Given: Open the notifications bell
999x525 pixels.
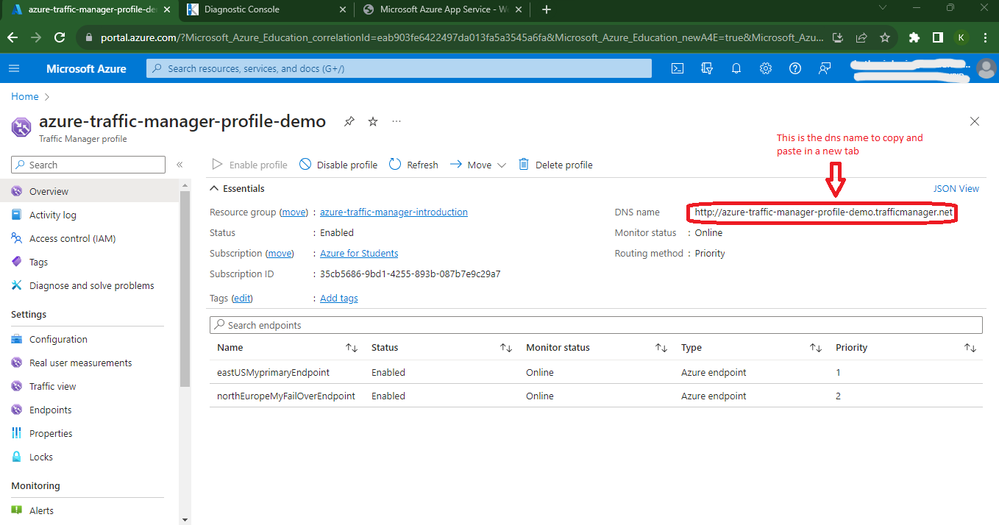Looking at the screenshot, I should 736,68.
